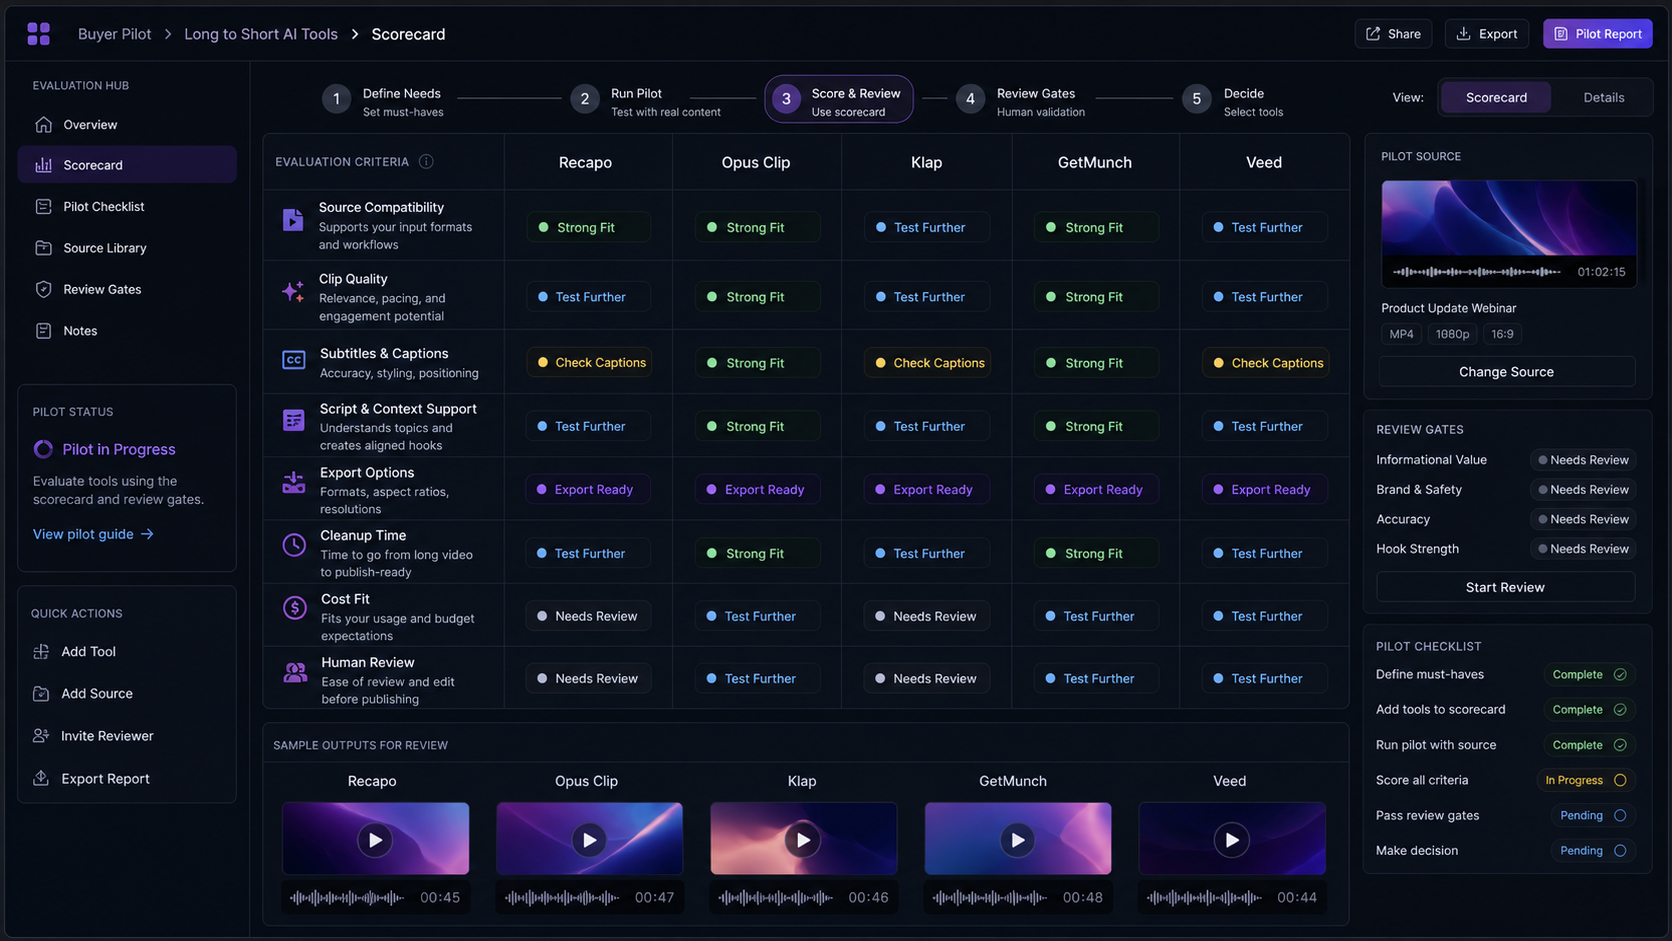This screenshot has width=1672, height=941.
Task: Click Klap Export Options Export Ready status
Action: pos(926,490)
